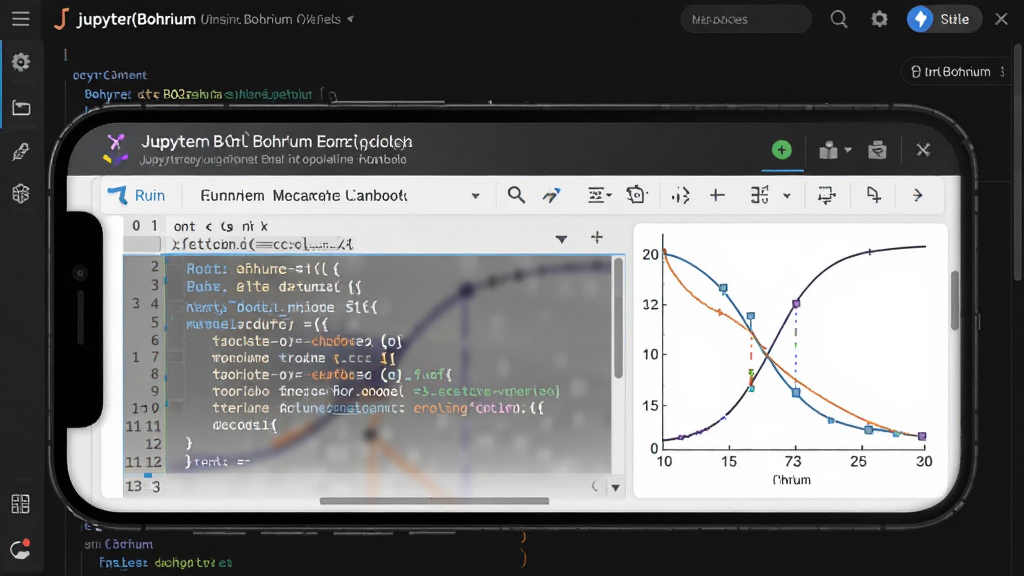Viewport: 1024px width, 576px height.
Task: Open the grid panel icon in sidebar
Action: (21, 504)
